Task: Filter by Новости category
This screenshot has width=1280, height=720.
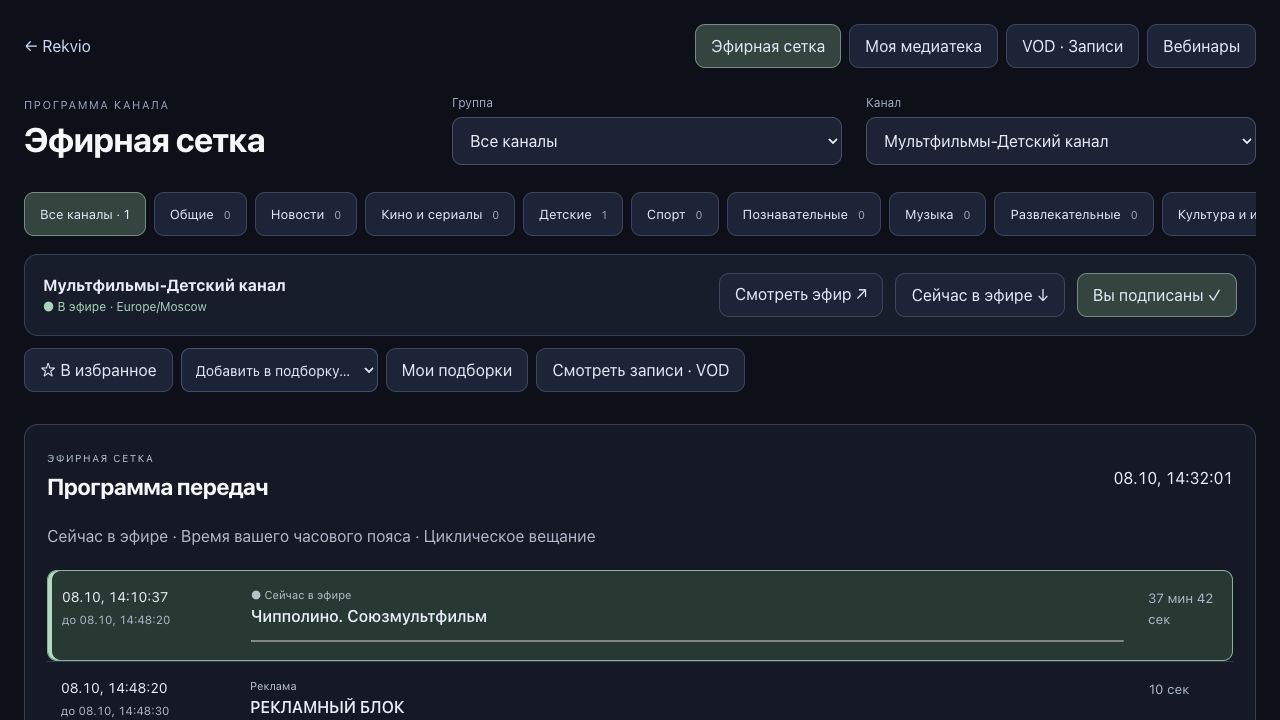Action: pyautogui.click(x=306, y=214)
